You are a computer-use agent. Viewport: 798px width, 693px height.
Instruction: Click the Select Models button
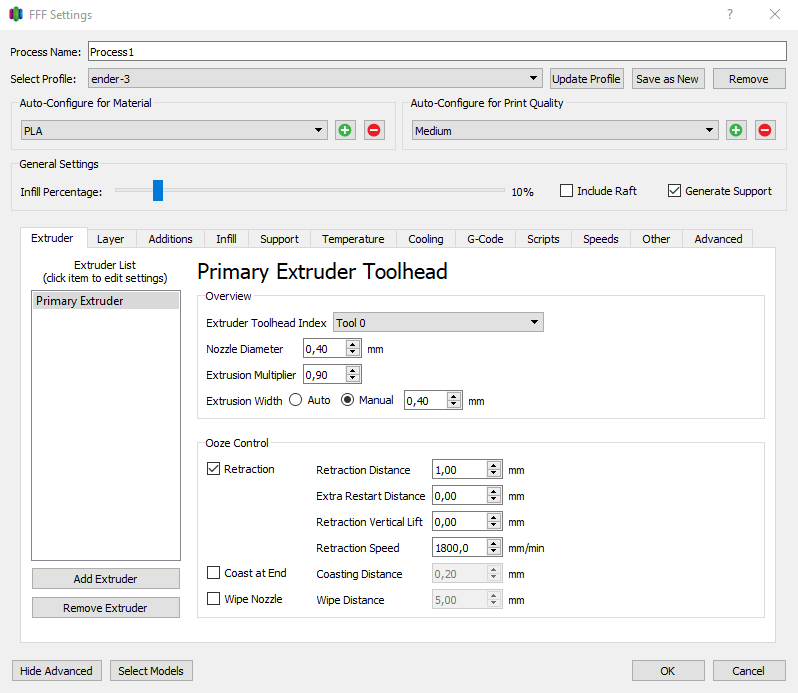tap(151, 671)
